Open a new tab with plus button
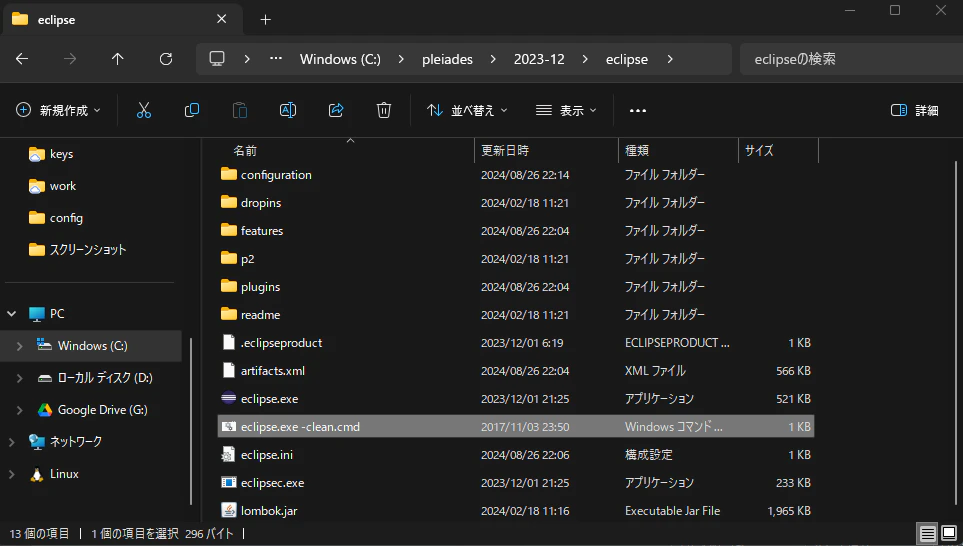Viewport: 963px width, 546px height. click(x=265, y=20)
